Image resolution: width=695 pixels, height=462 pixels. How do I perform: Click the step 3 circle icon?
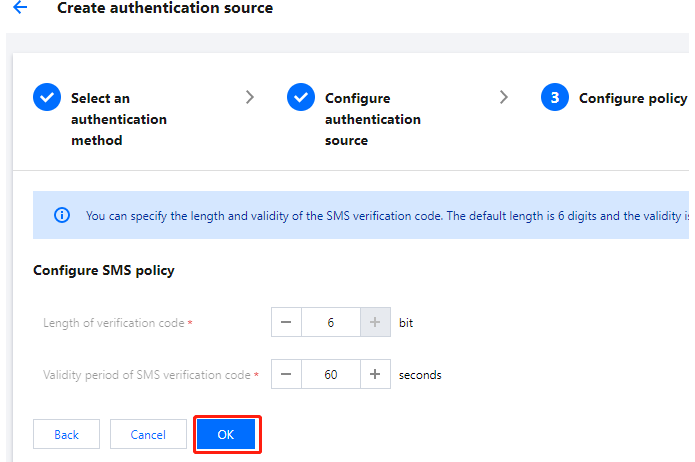[554, 97]
